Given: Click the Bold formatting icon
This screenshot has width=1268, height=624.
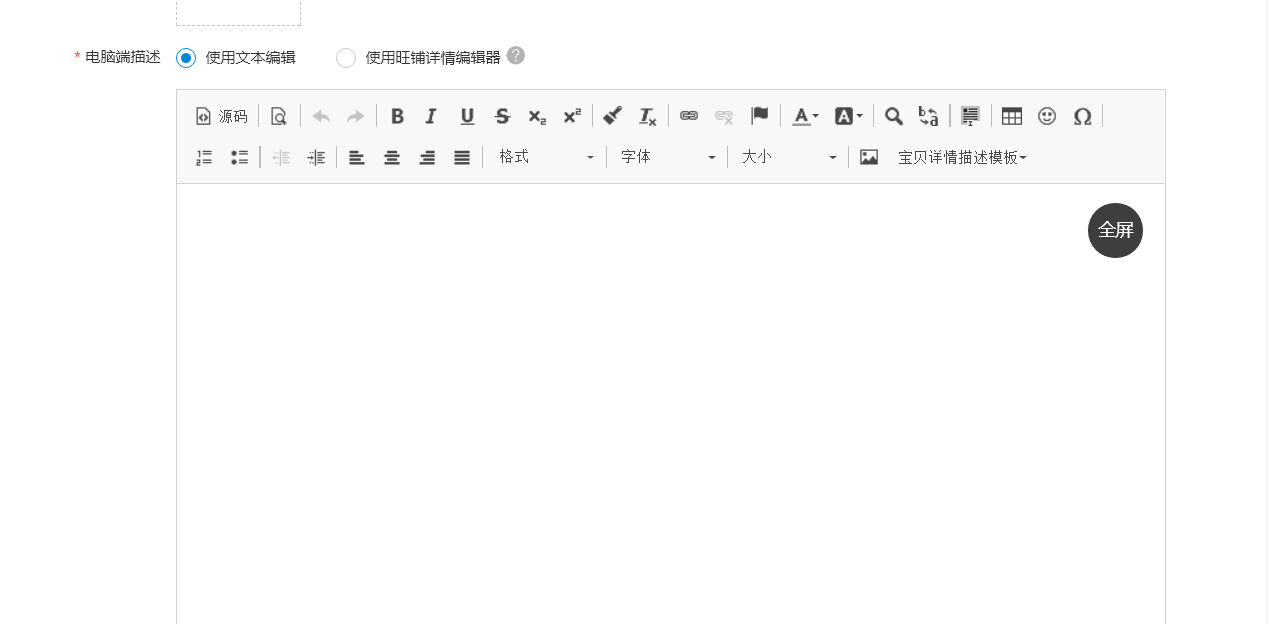Looking at the screenshot, I should 397,116.
